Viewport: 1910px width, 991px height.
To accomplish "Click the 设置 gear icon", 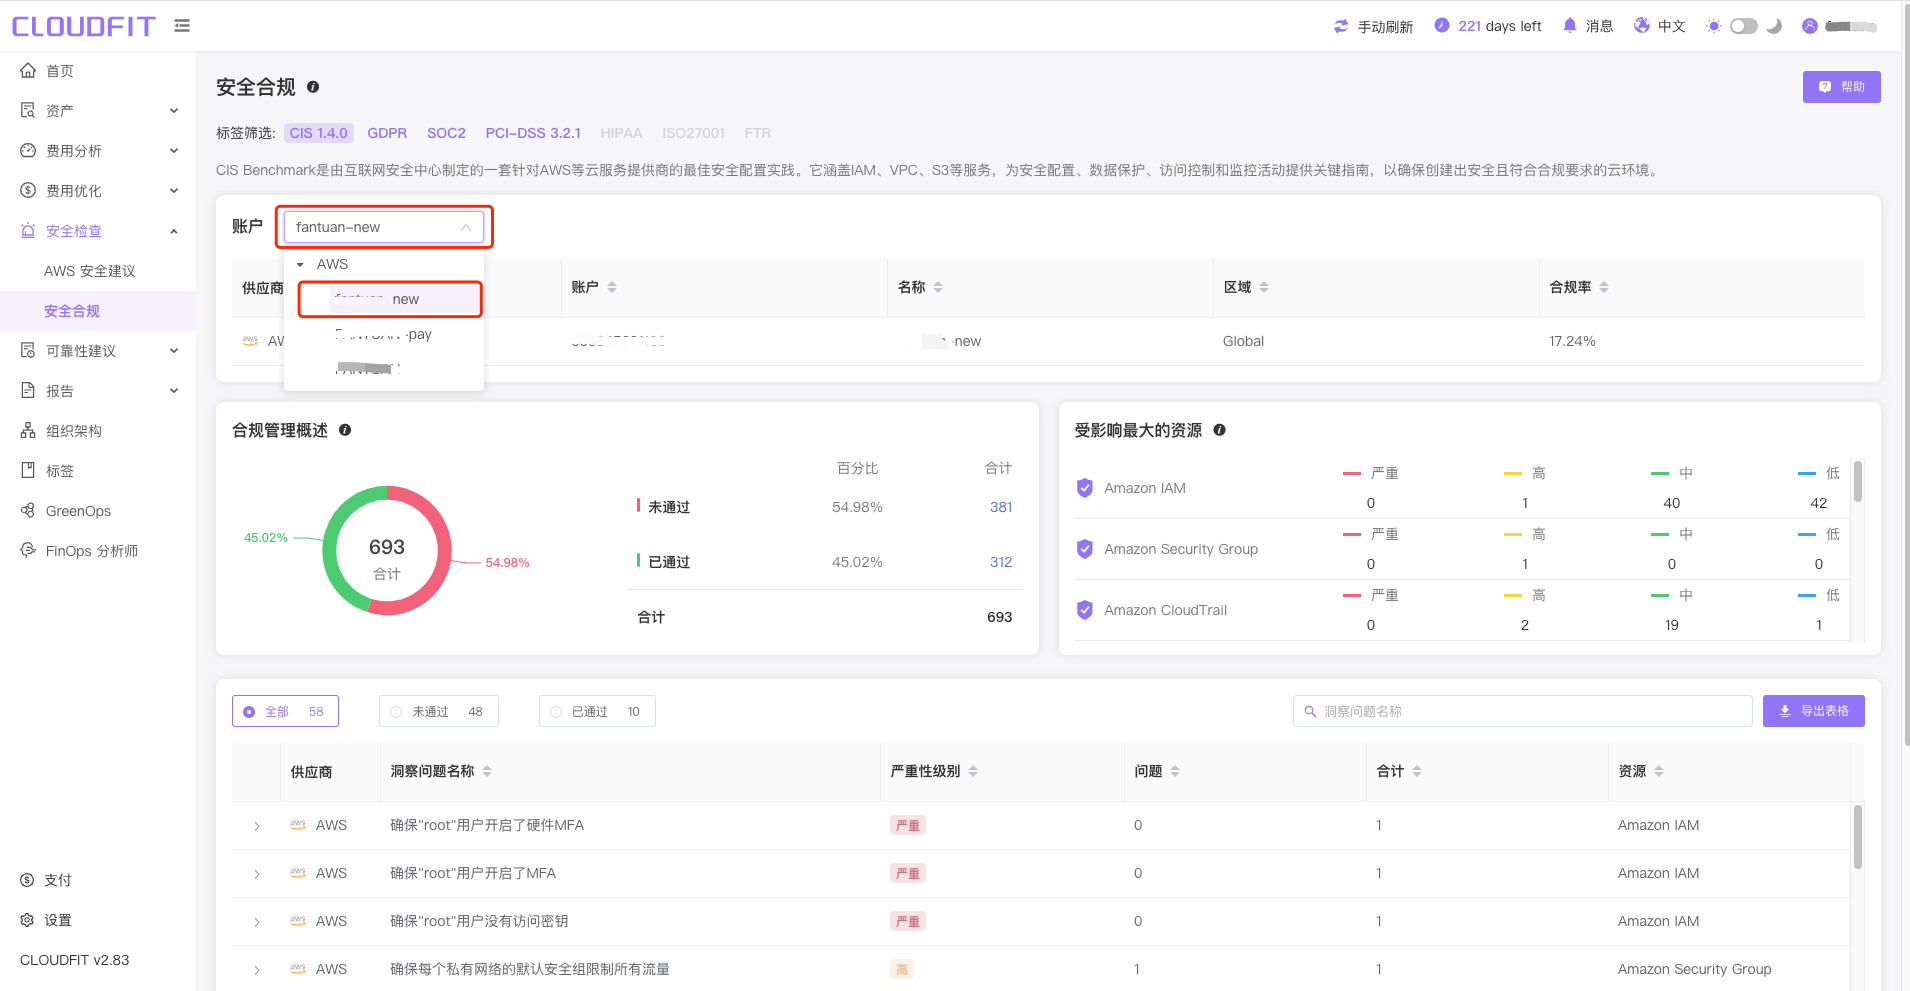I will [27, 920].
